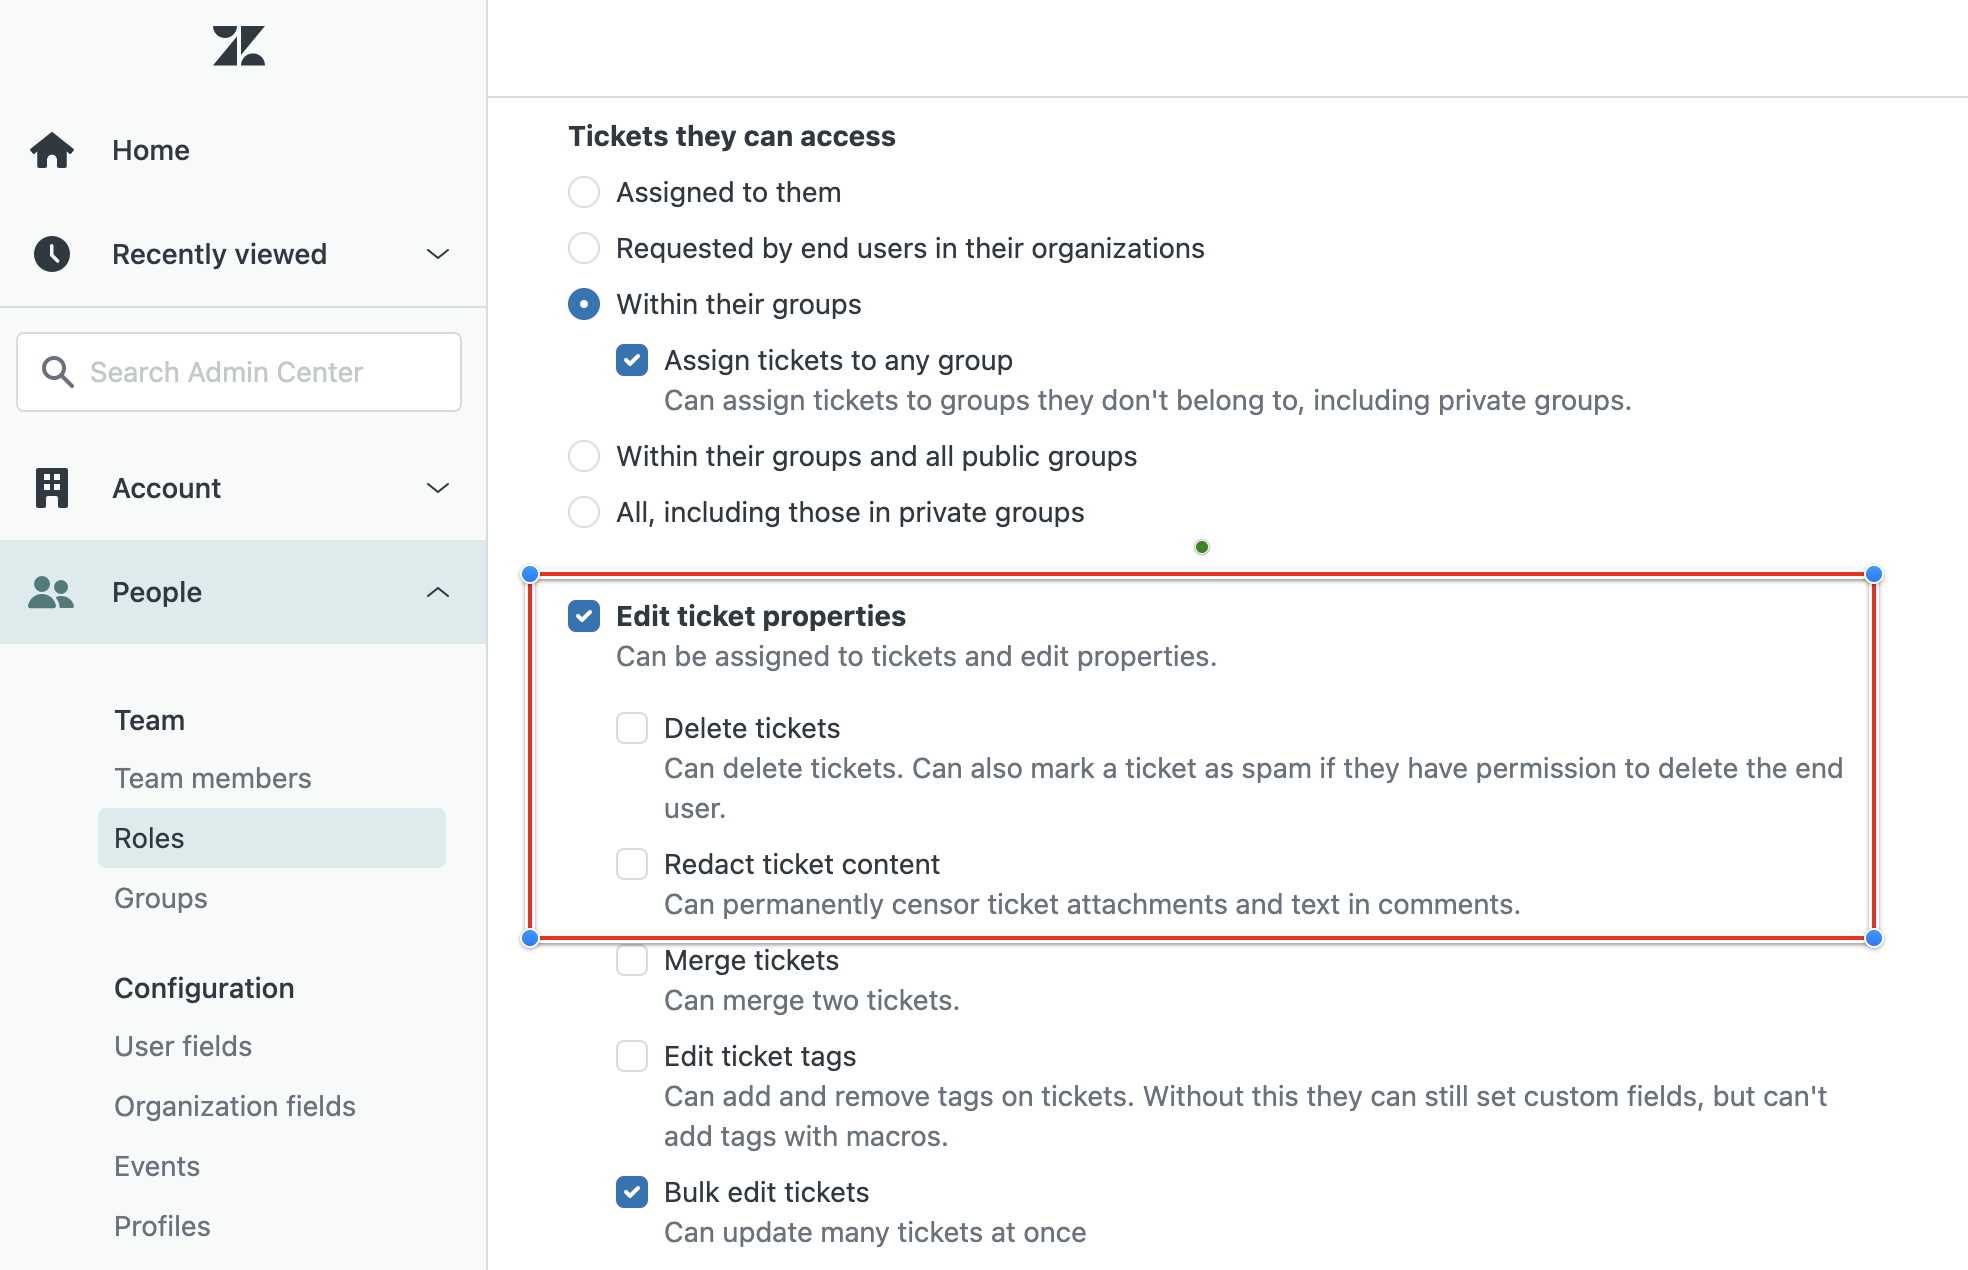Open the Roles menu item
This screenshot has height=1270, width=1968.
[x=150, y=838]
